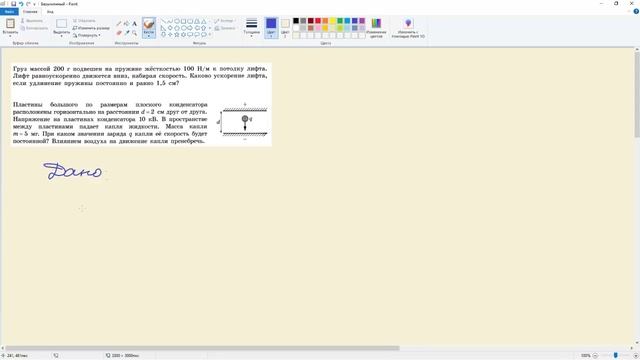Image resolution: width=640 pixels, height=360 pixels.
Task: Adjust the zoom slider thumb
Action: coord(616,356)
